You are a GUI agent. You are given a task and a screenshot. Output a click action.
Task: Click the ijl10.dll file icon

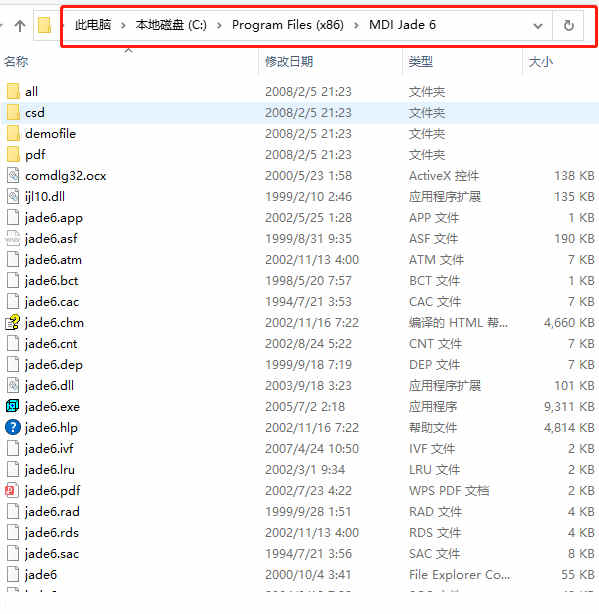[x=13, y=196]
